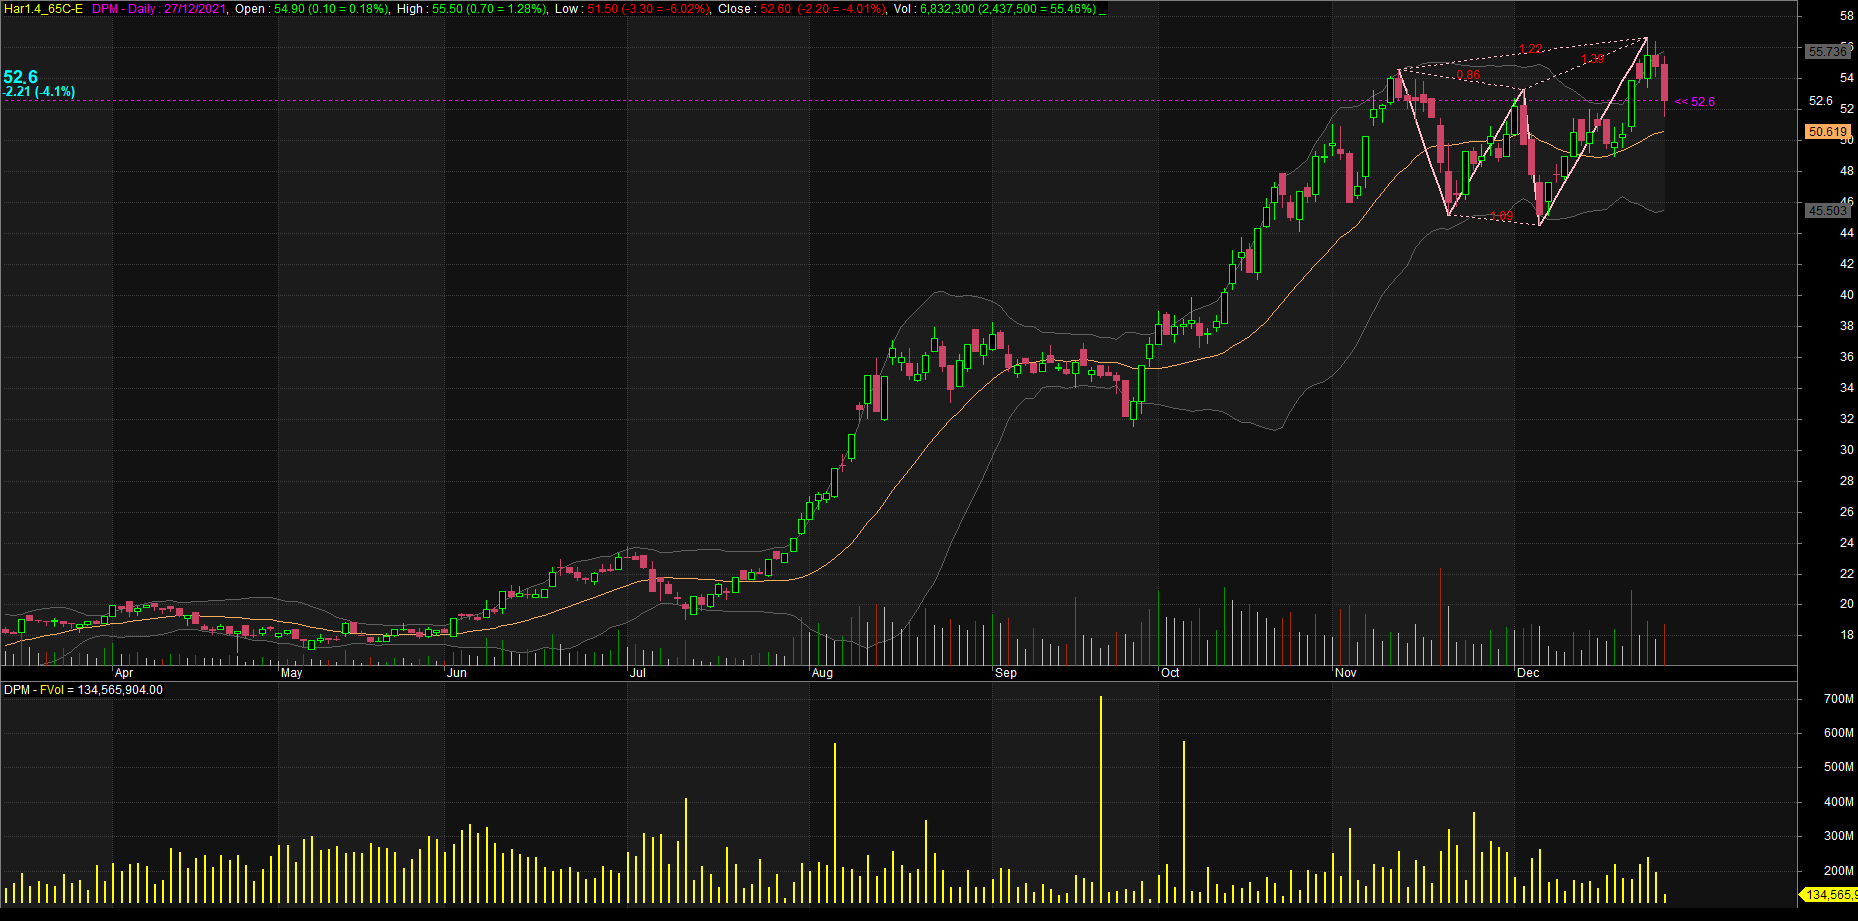
Task: Click the magenta << 52.6 price marker
Action: (1695, 102)
